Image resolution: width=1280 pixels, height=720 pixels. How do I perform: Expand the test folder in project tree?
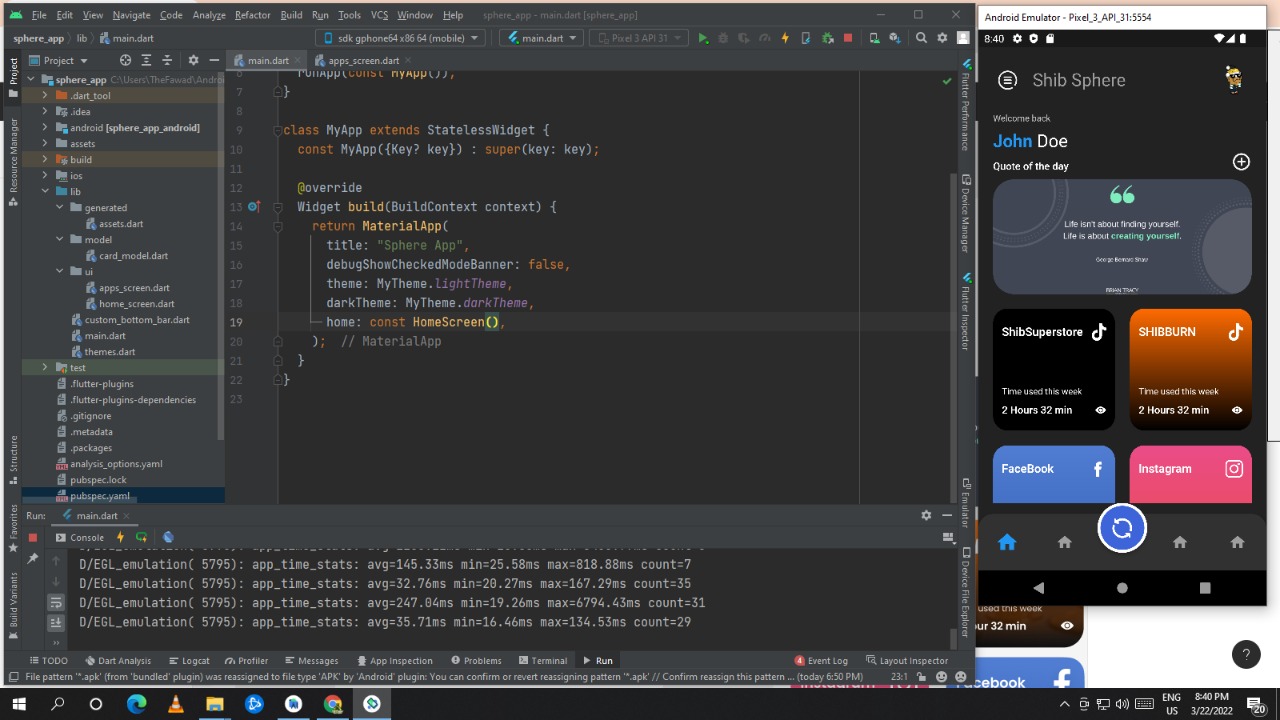45,368
